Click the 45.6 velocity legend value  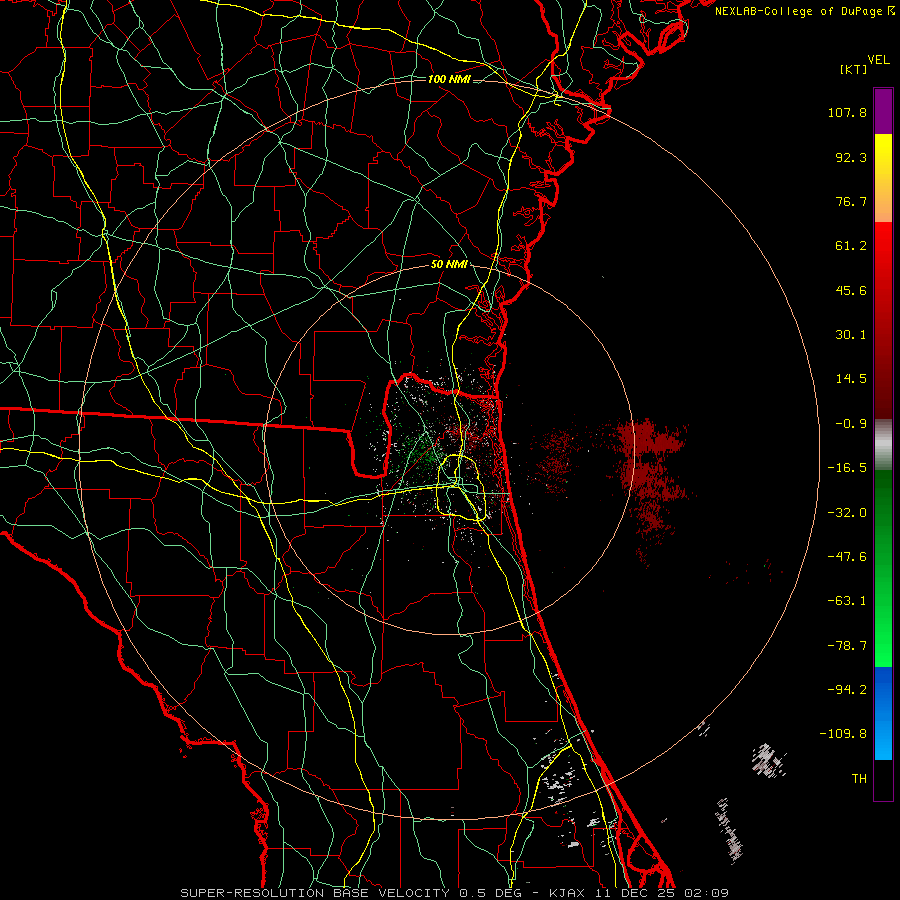(x=851, y=290)
